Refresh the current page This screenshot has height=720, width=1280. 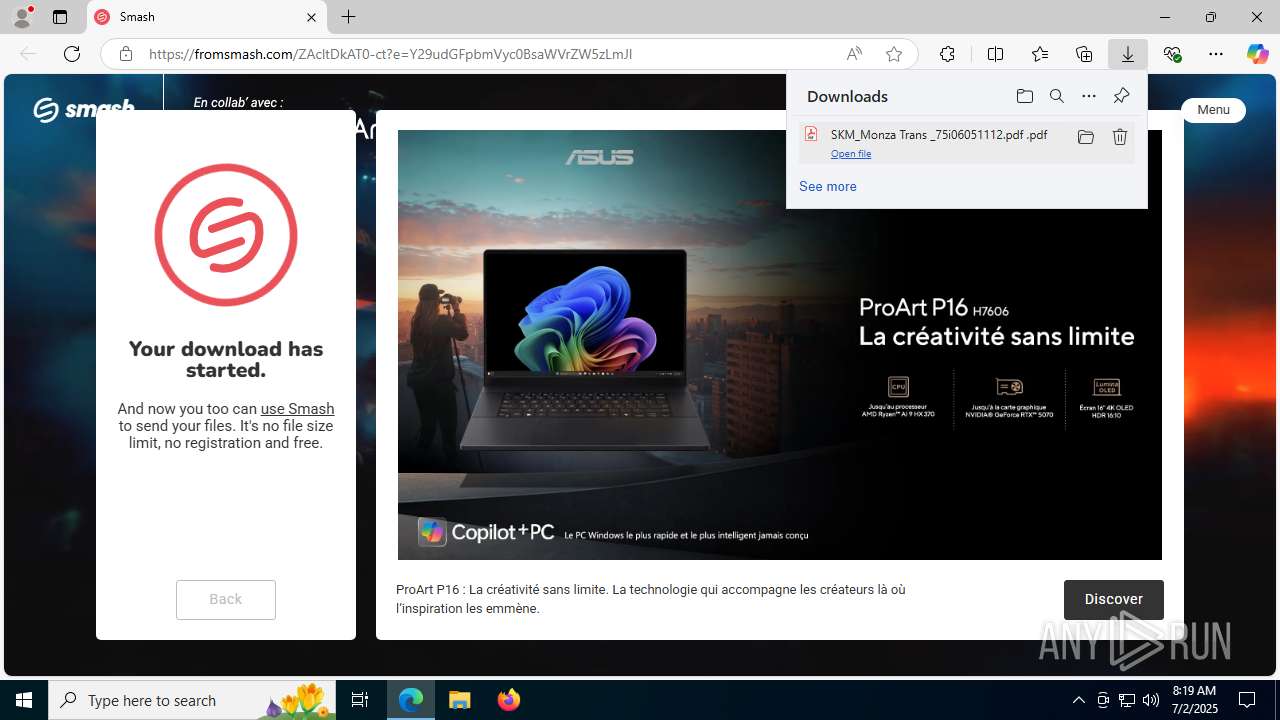[x=72, y=54]
